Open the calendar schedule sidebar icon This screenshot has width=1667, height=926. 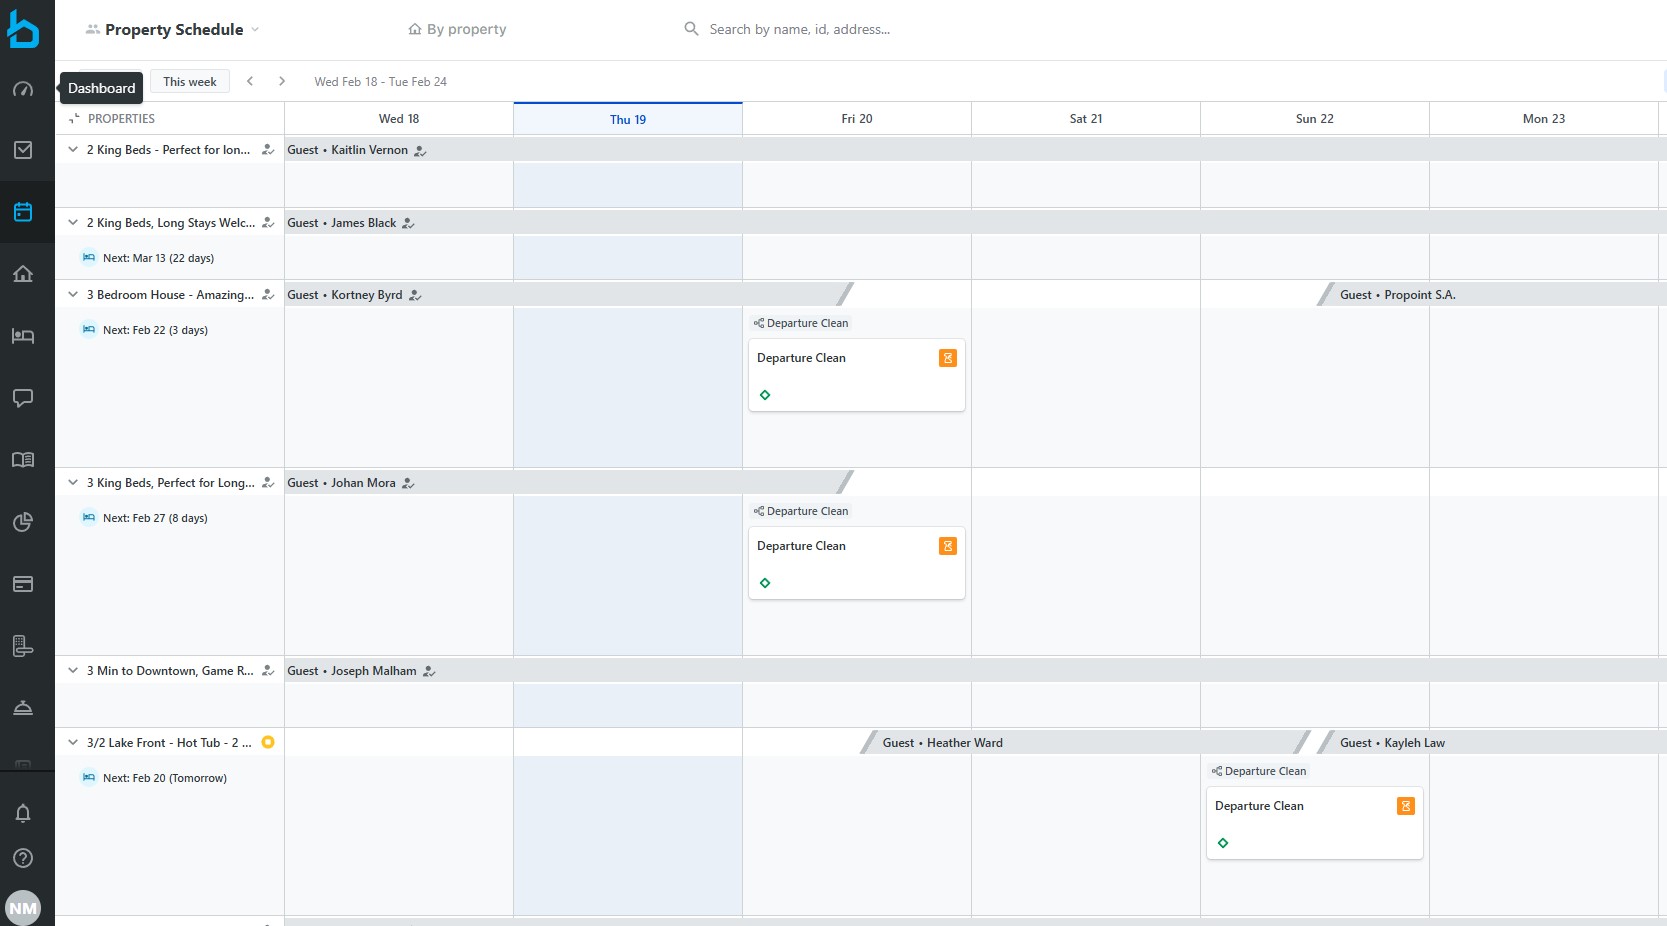(x=23, y=212)
